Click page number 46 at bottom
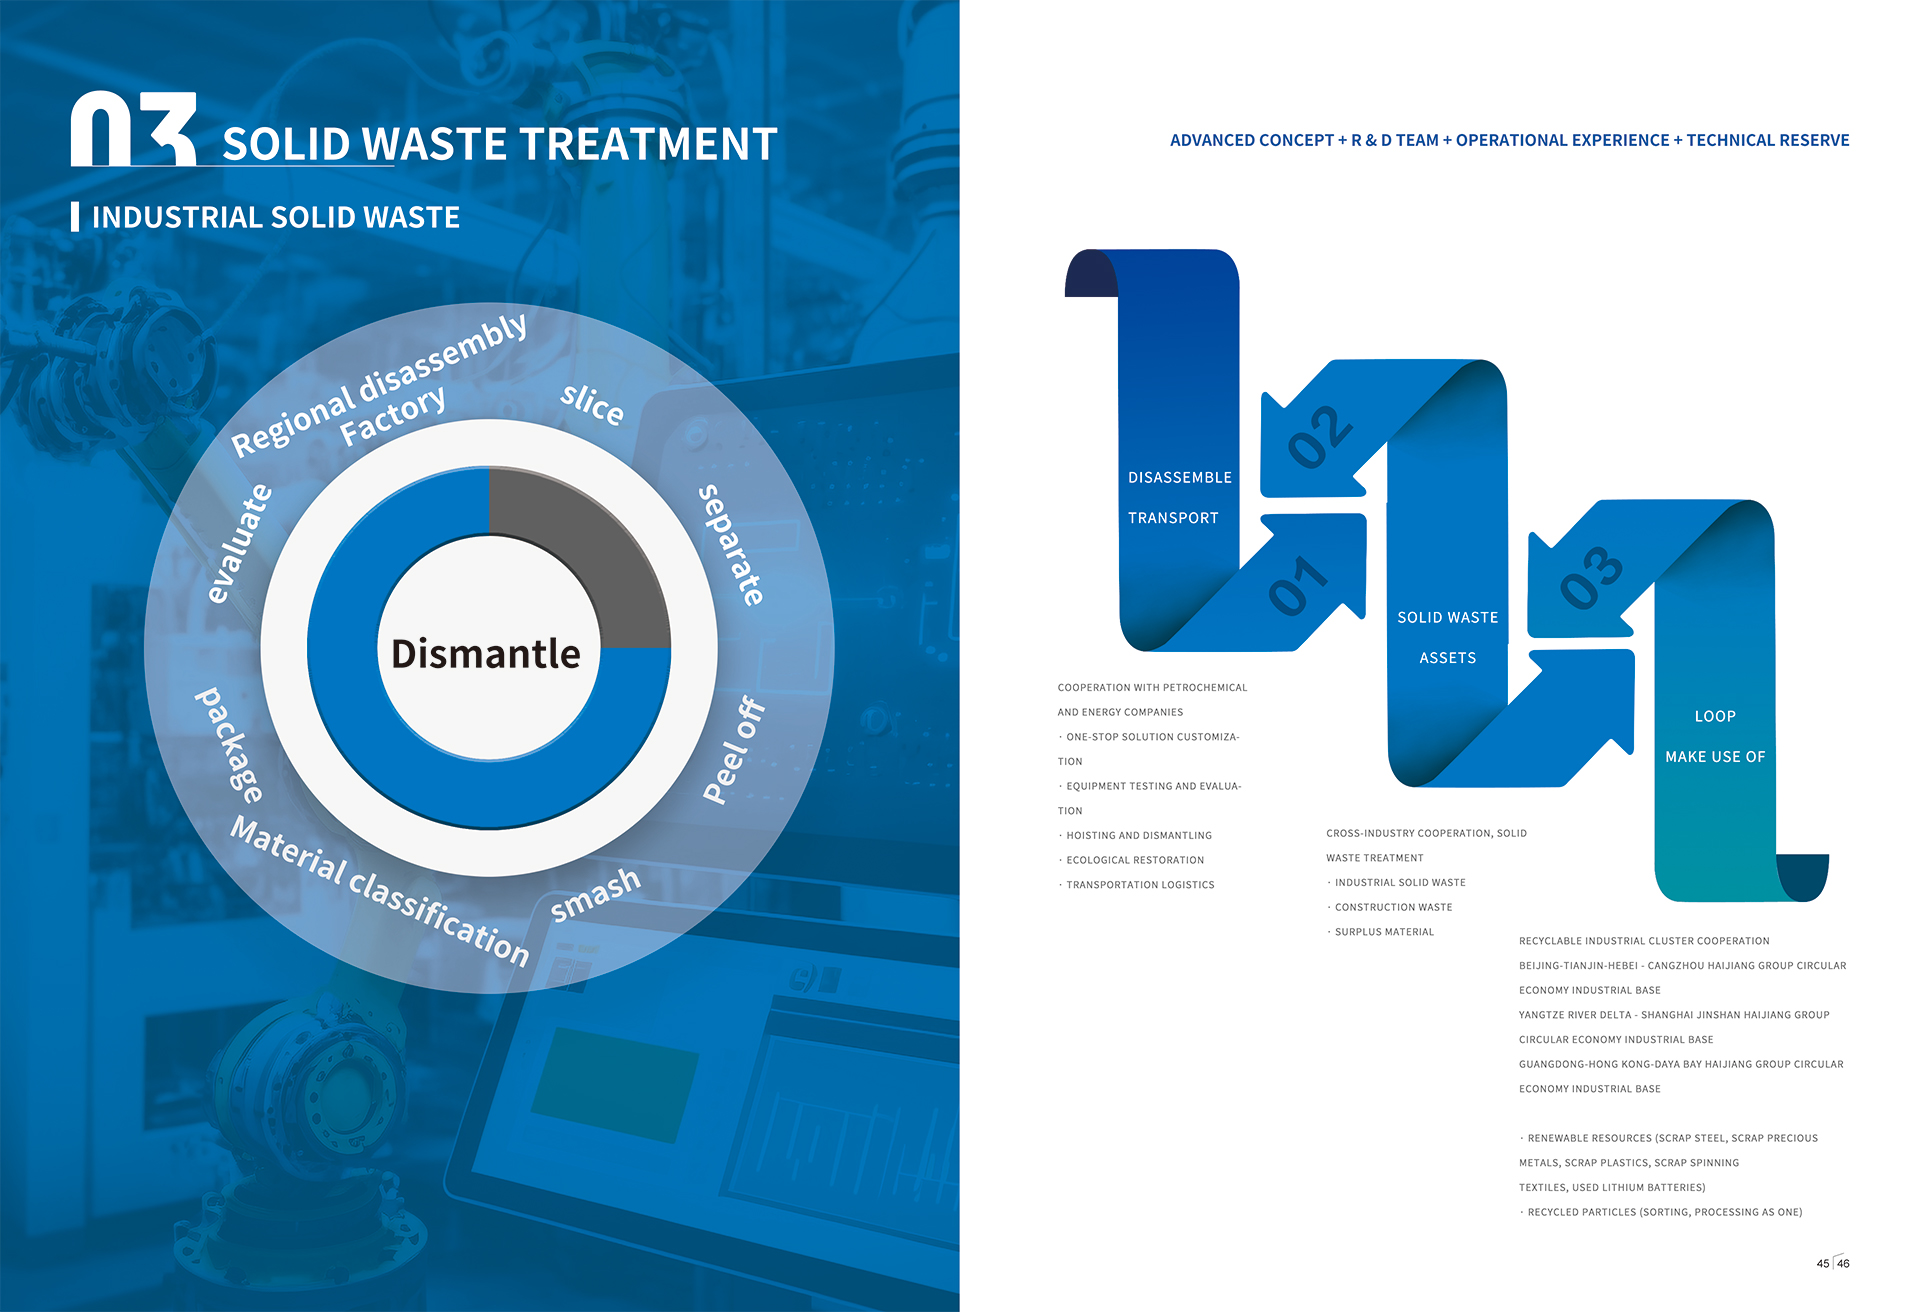The width and height of the screenshot is (1920, 1312). 1843,1263
